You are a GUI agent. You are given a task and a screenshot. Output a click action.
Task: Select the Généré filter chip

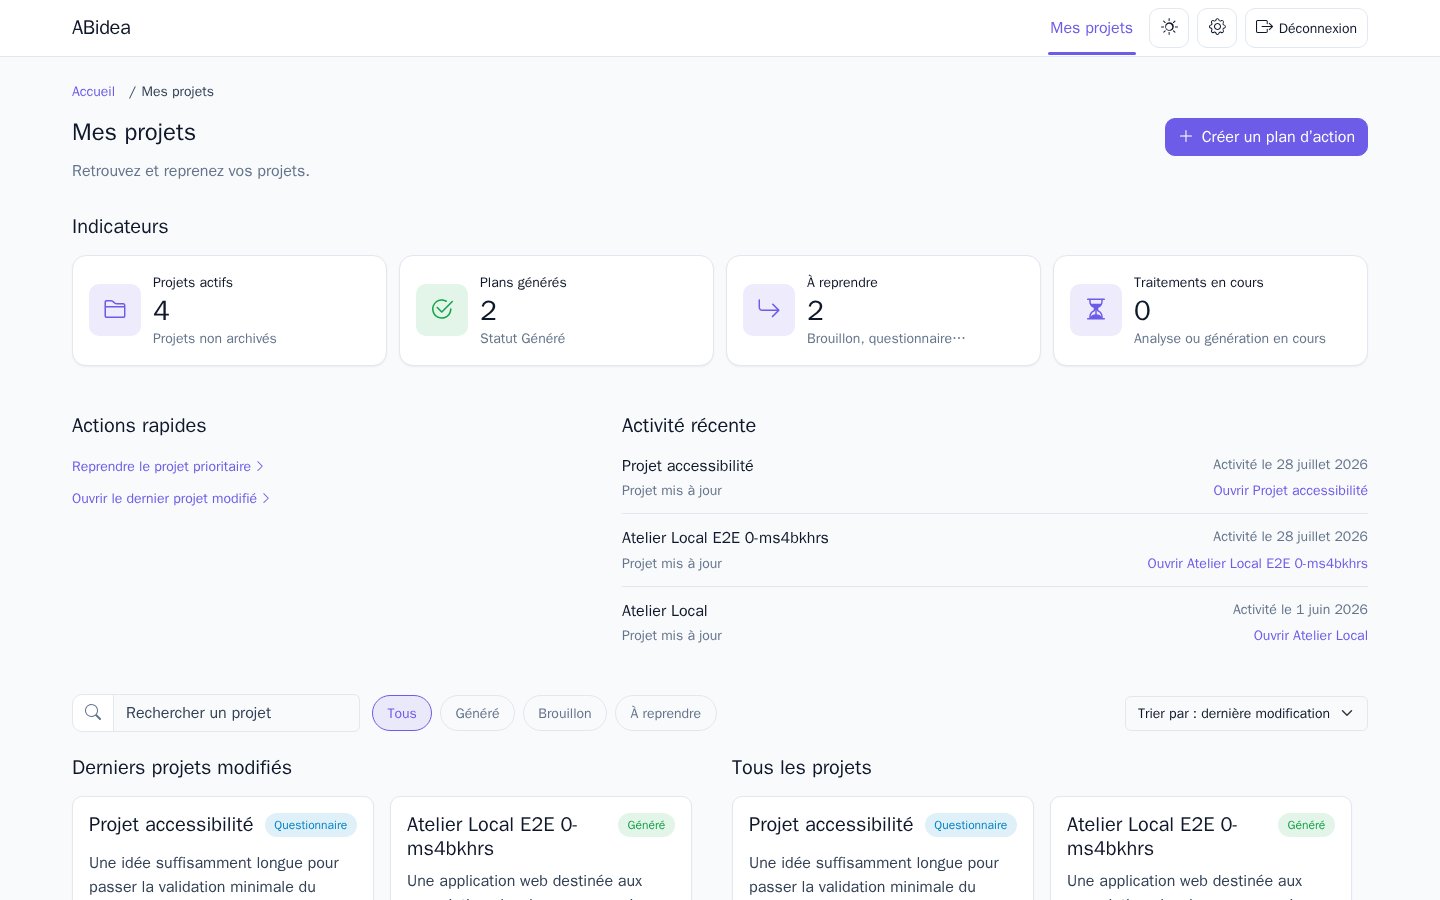pyautogui.click(x=477, y=713)
